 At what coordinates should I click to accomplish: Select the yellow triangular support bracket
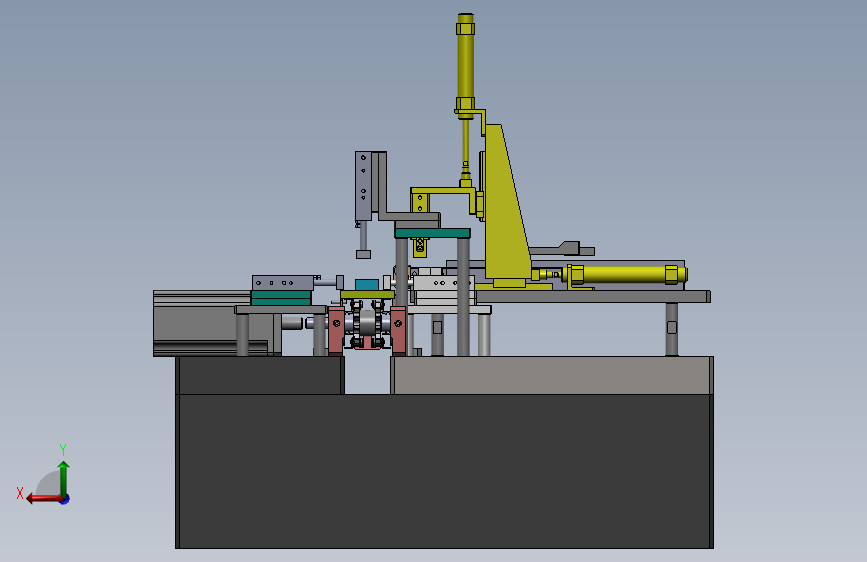coord(506,202)
